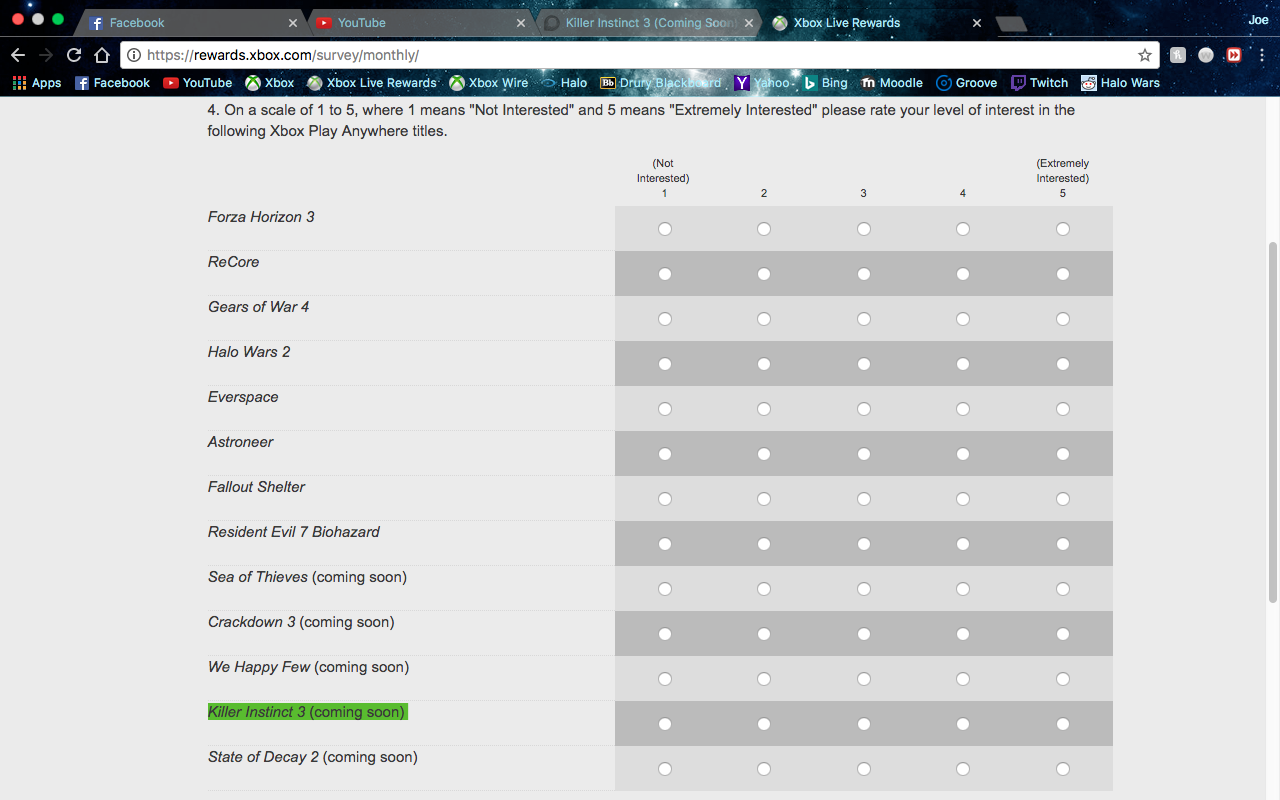Switch to the YouTube tab
Screen dimensions: 1280x800
coord(420,22)
